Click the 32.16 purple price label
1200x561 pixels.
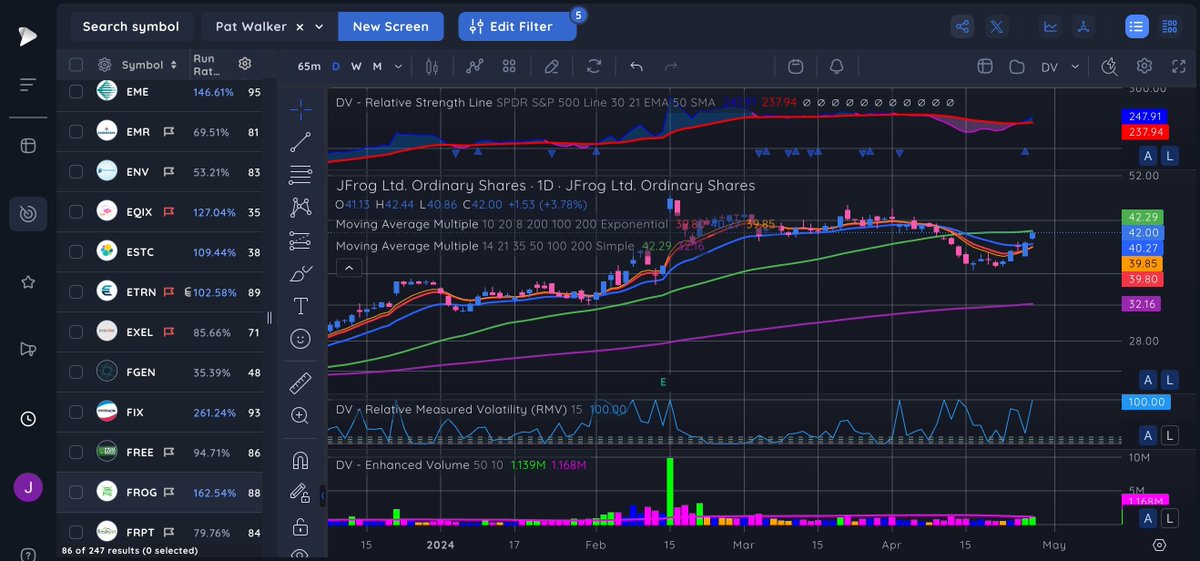point(1143,304)
